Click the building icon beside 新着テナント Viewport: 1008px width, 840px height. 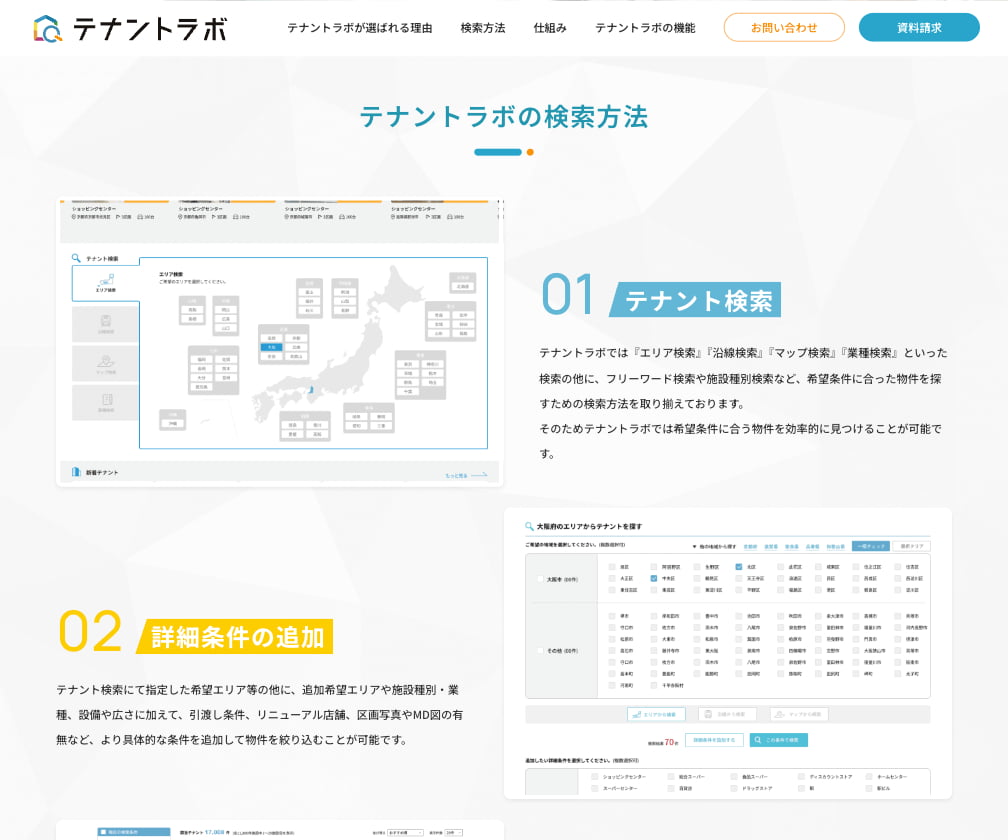click(76, 472)
